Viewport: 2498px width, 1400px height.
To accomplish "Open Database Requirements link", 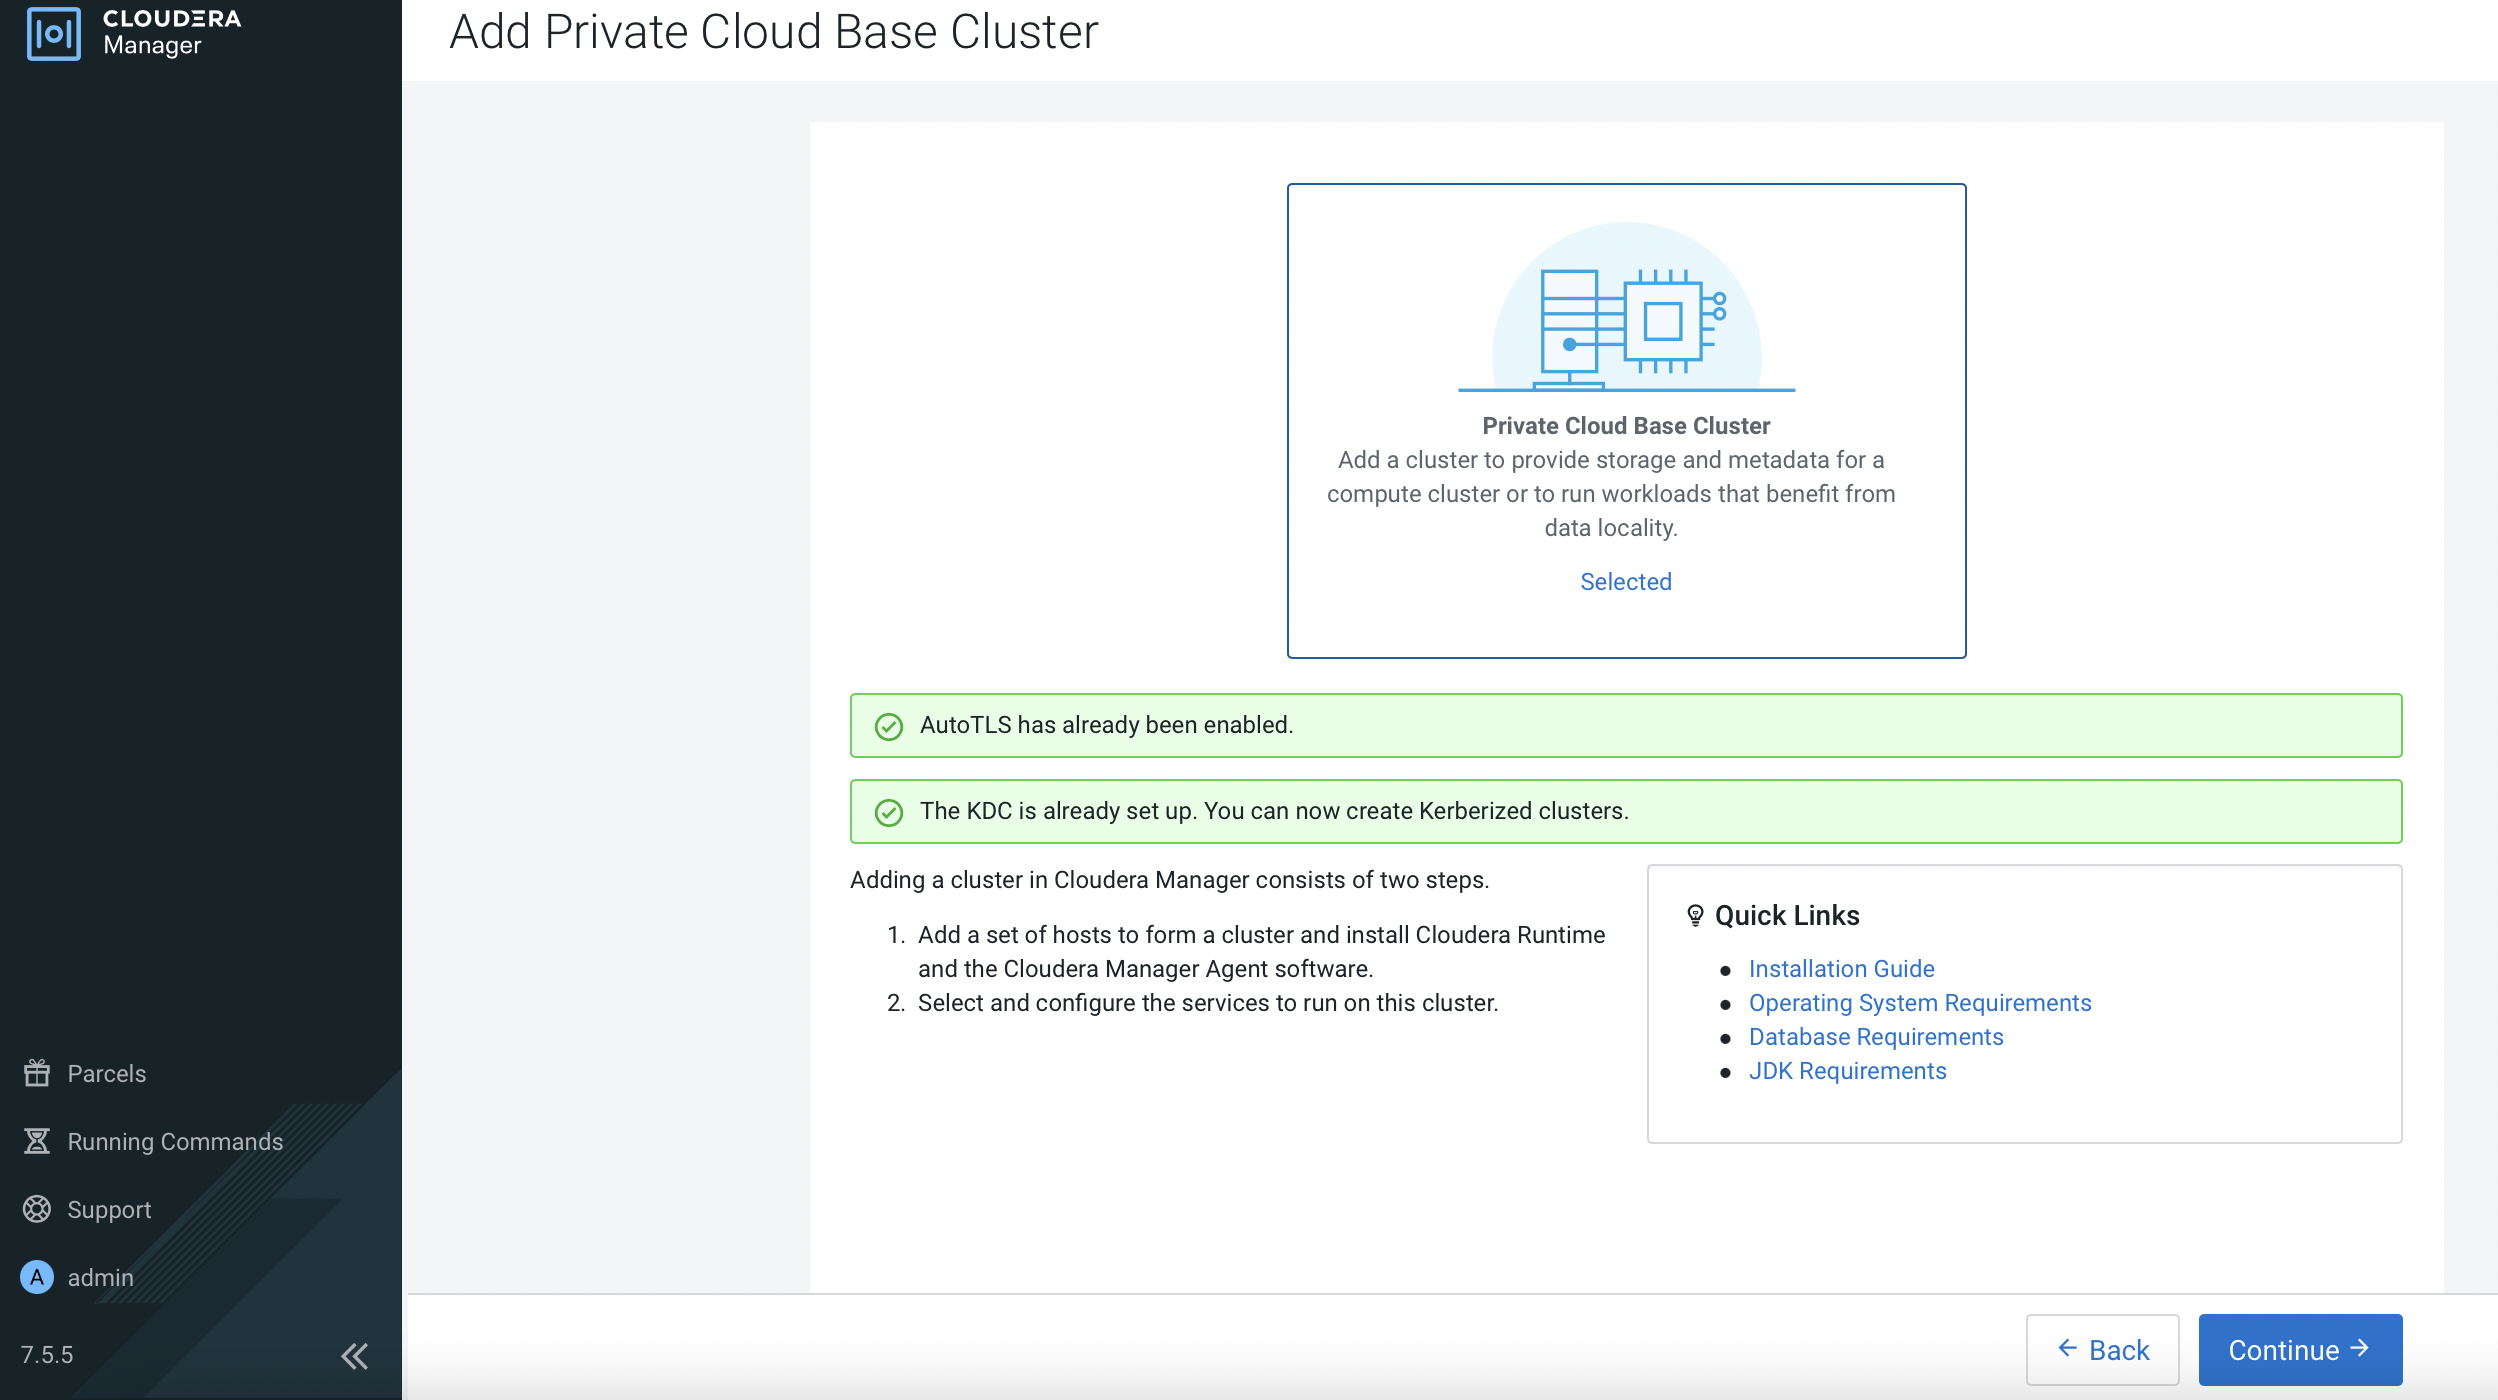I will click(x=1875, y=1037).
